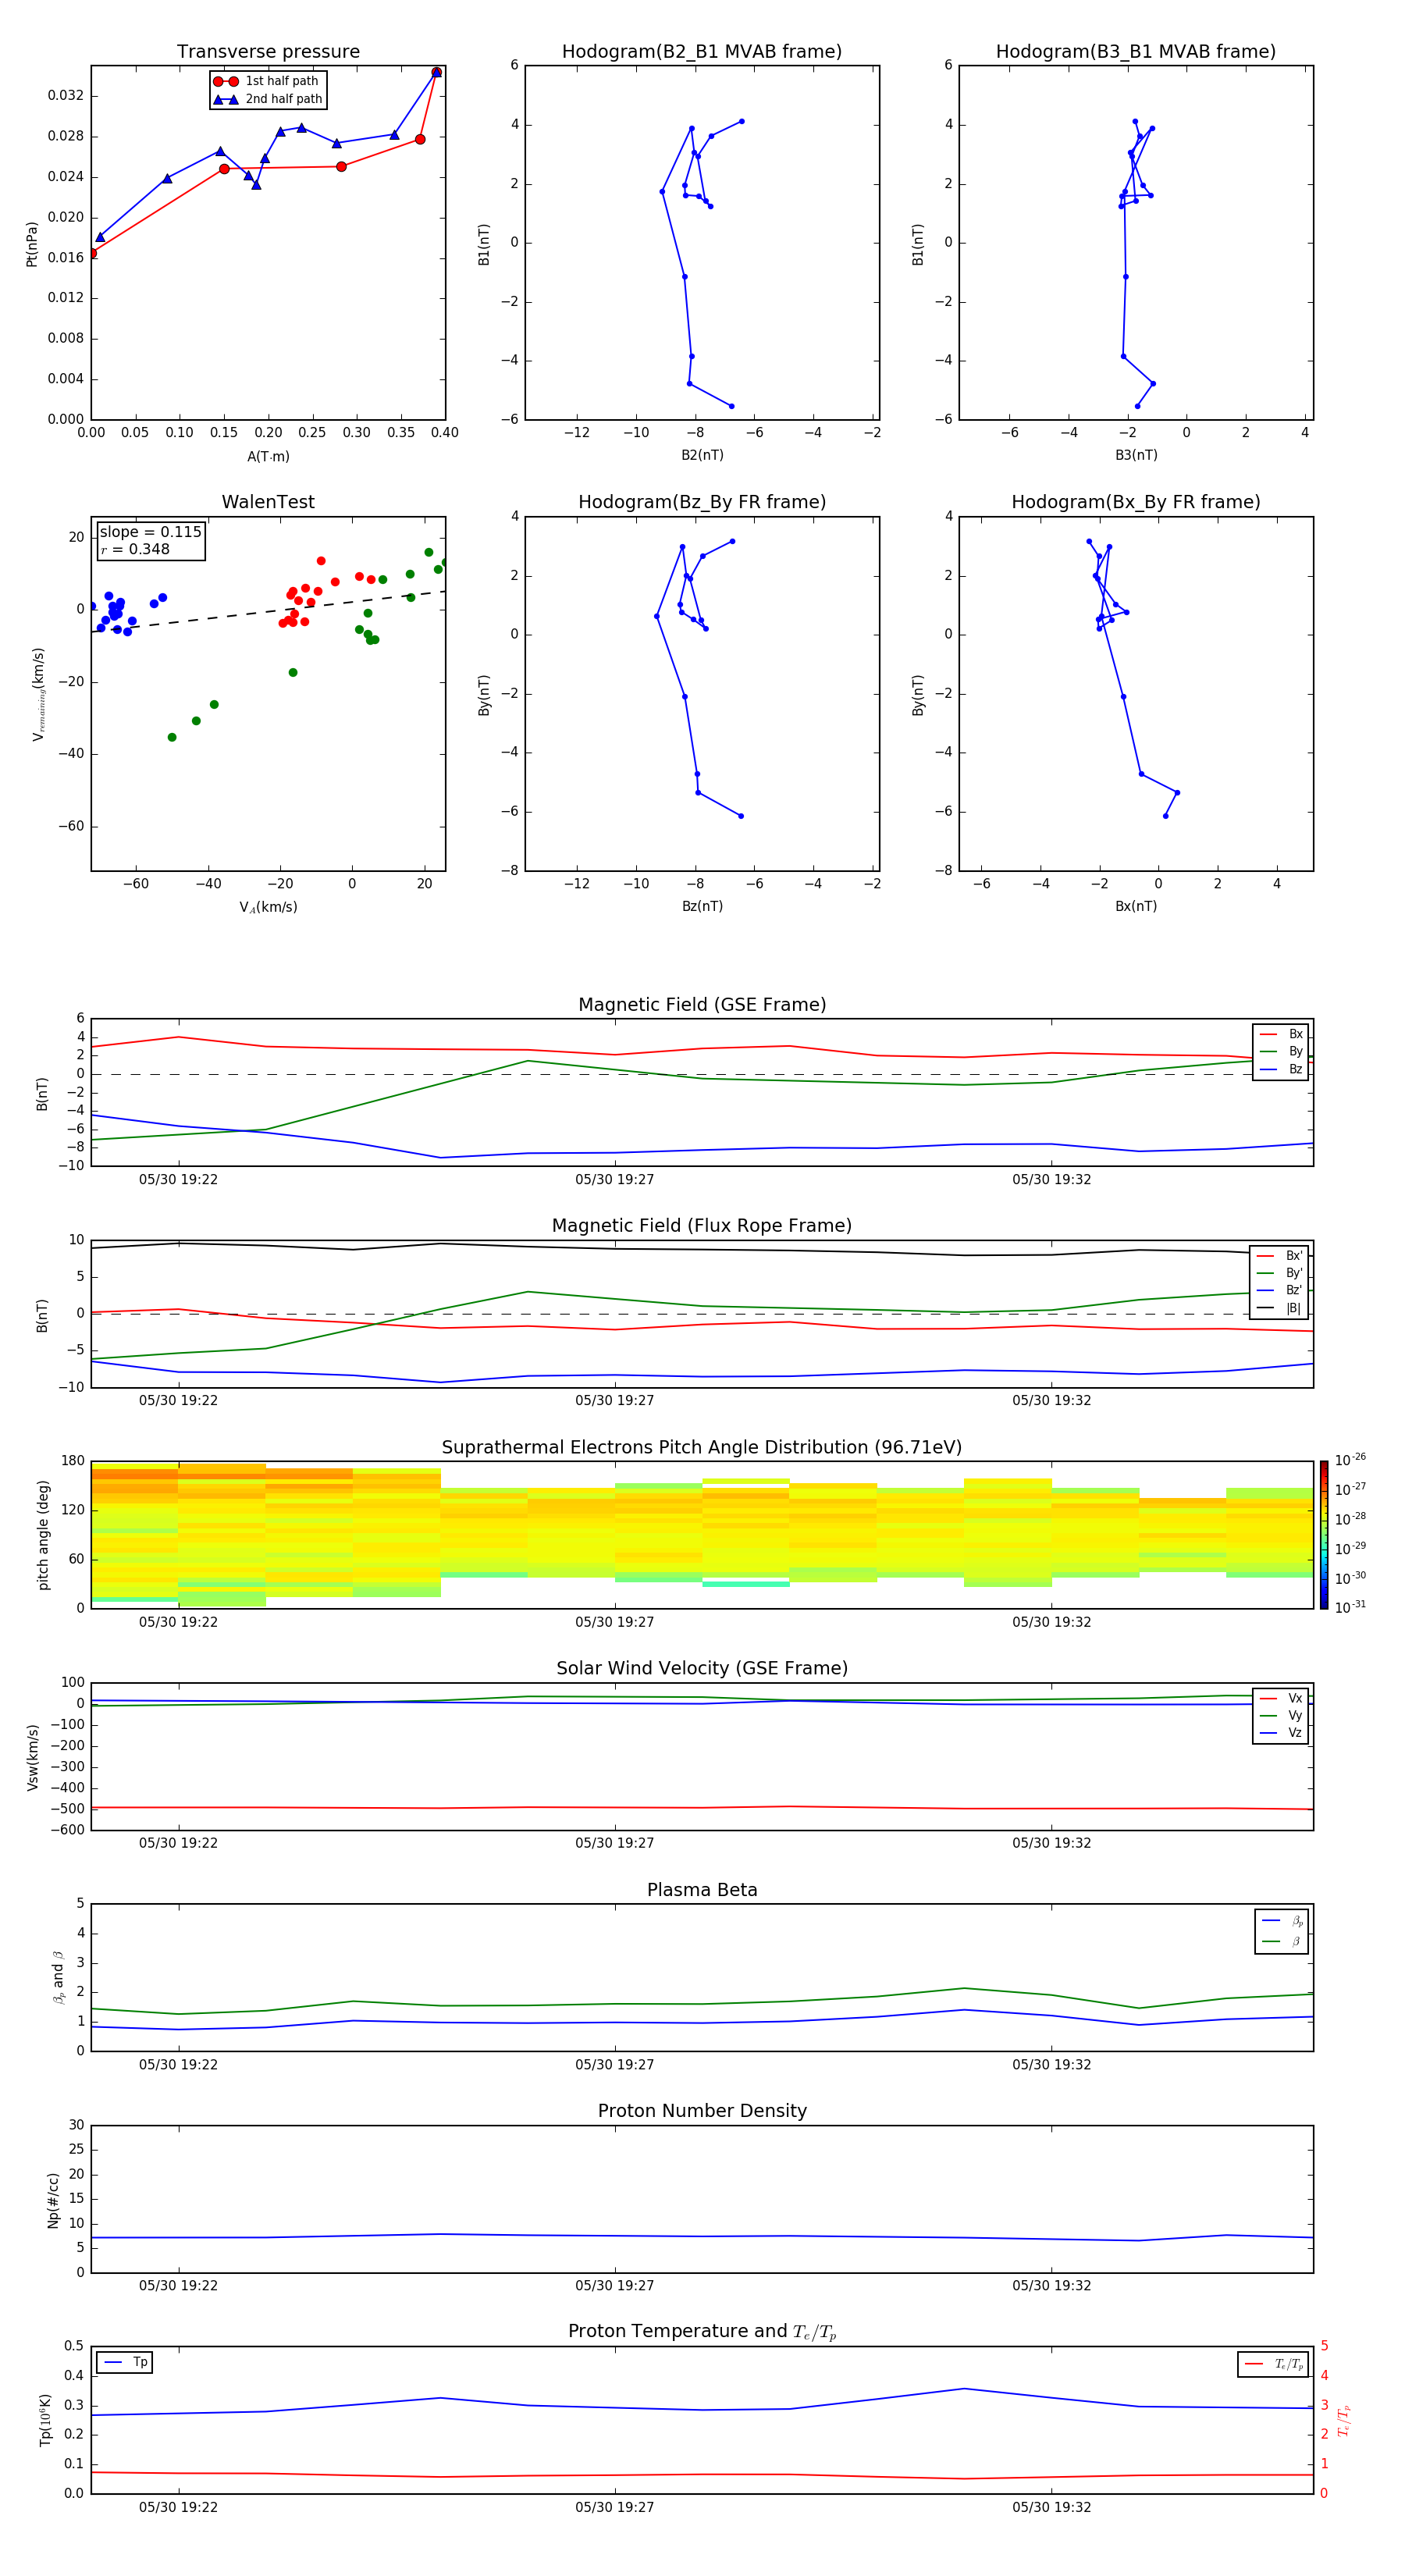Click the |B| legend entry in Flux Rope plot
1405x2576 pixels.
[1279, 1308]
